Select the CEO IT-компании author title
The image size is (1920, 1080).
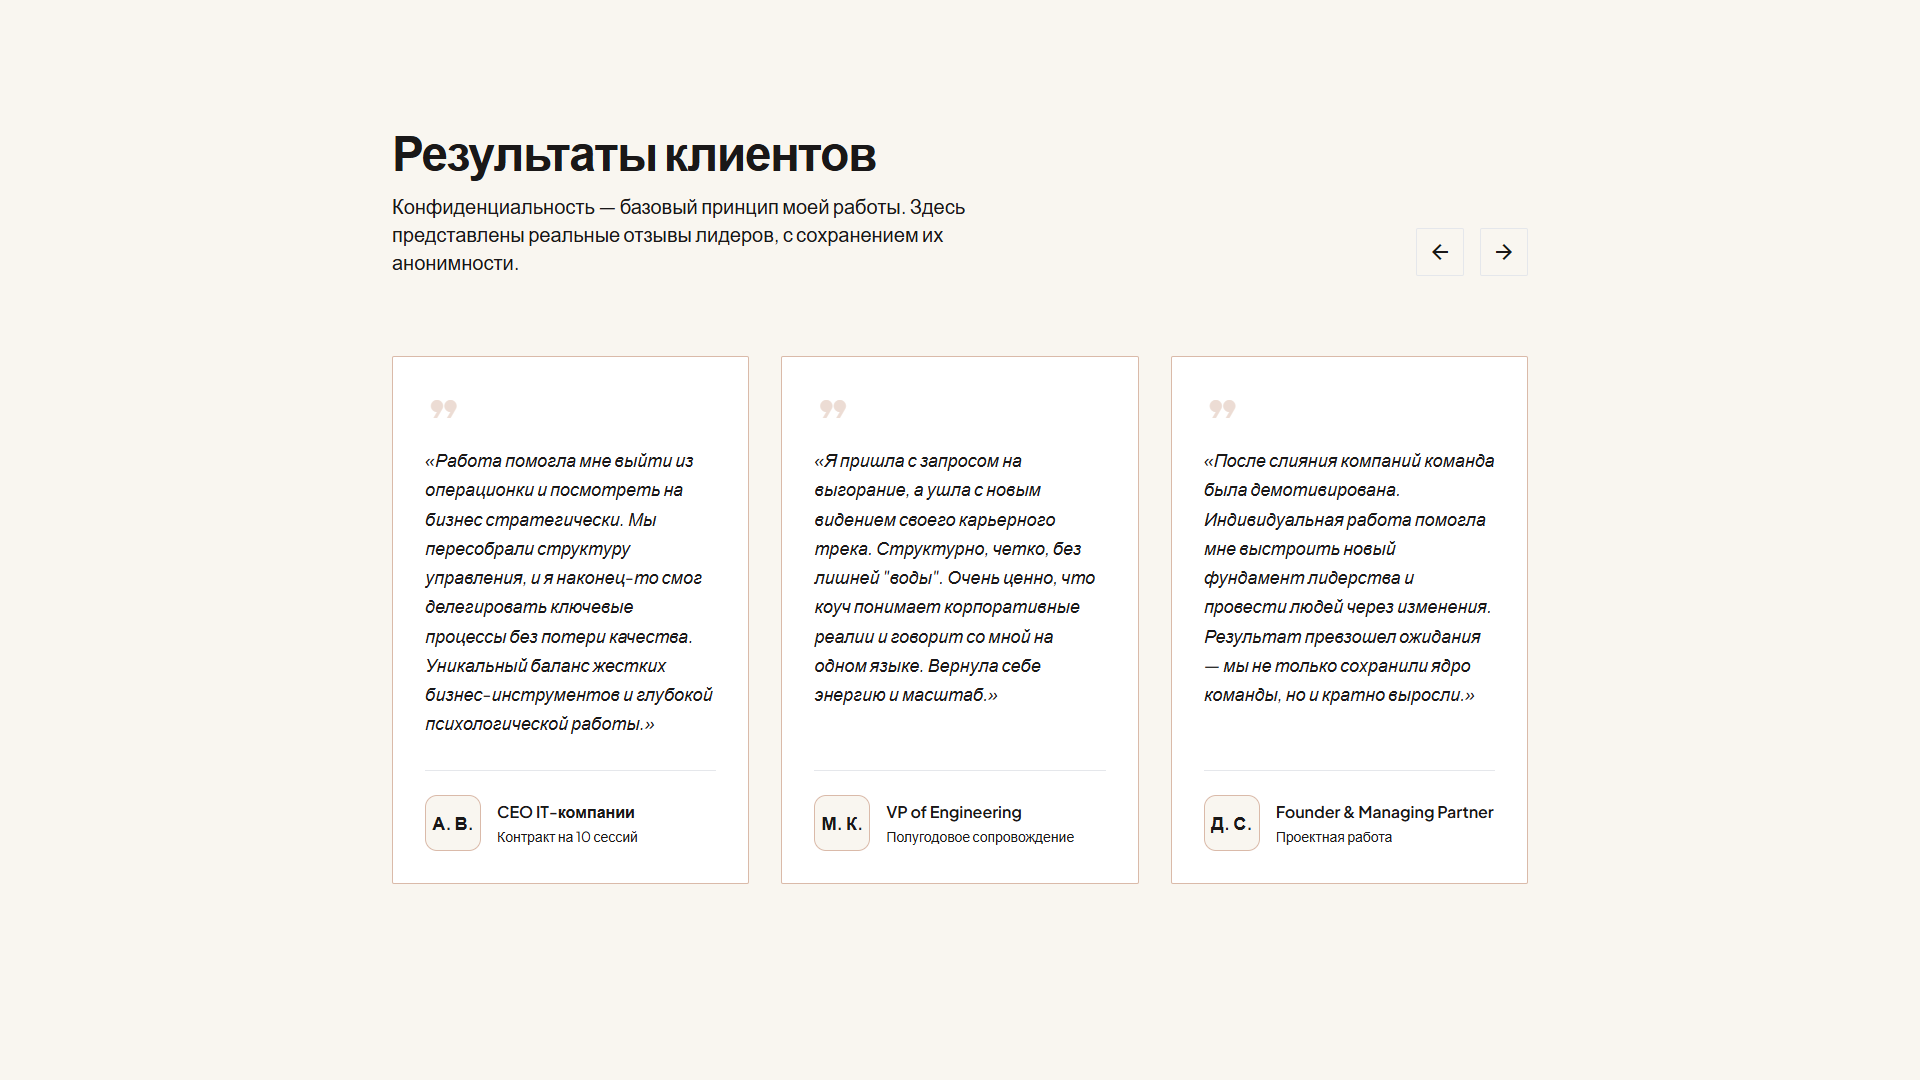click(x=565, y=812)
